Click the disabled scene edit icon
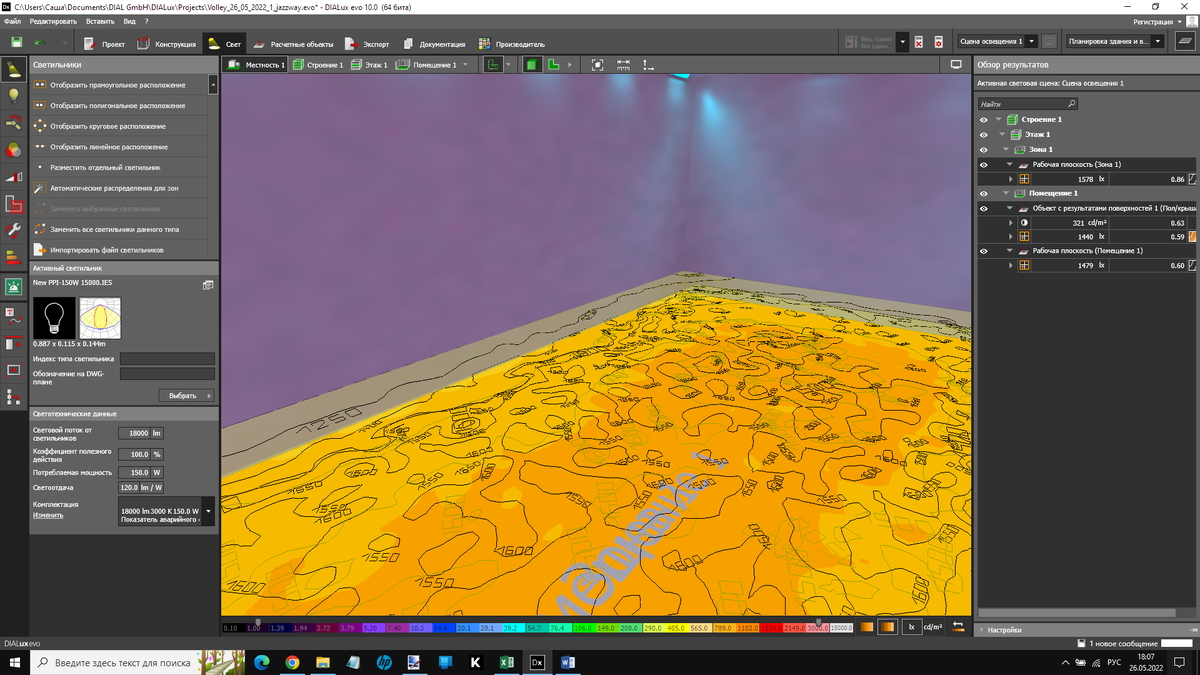The image size is (1200, 675). click(1049, 42)
